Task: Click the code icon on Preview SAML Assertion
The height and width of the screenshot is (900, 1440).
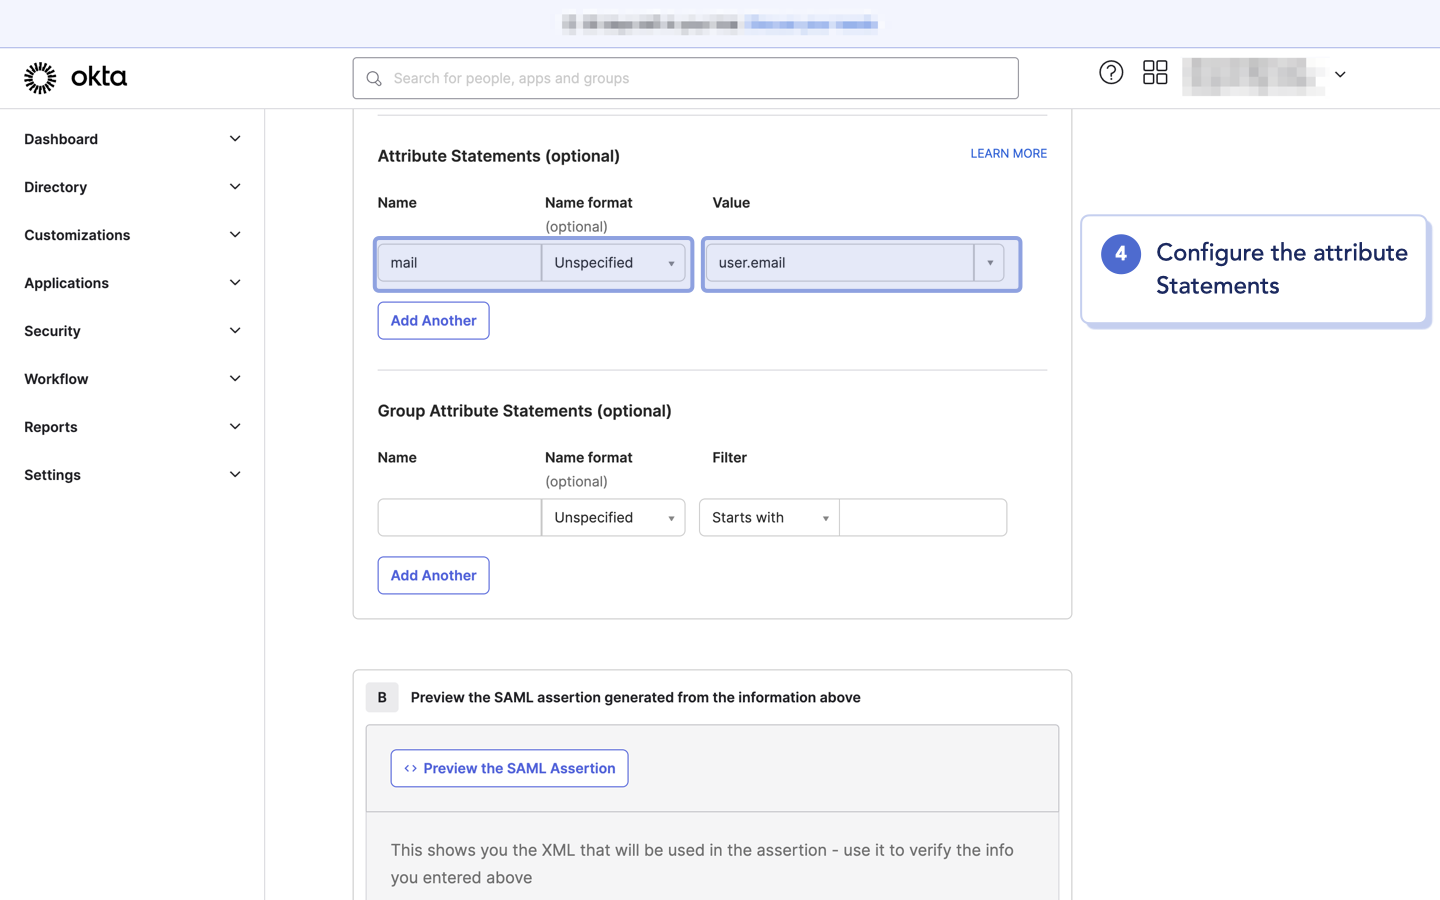Action: coord(409,768)
